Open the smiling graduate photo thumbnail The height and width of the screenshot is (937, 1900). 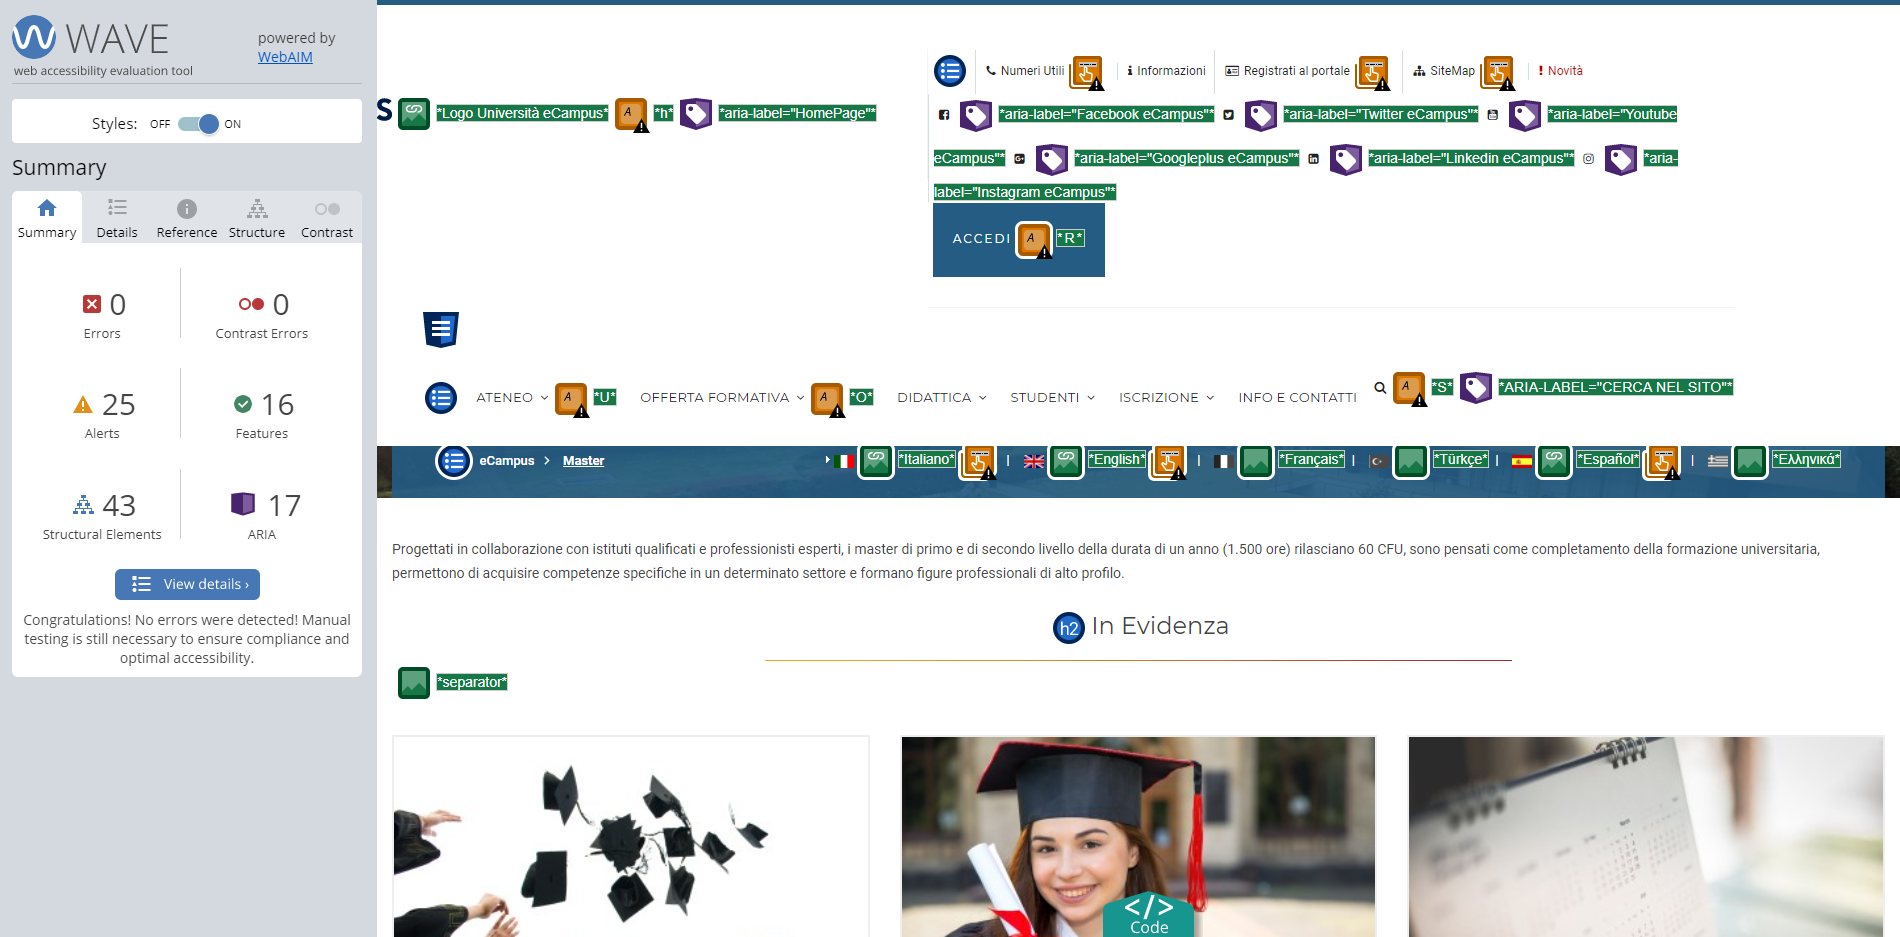1138,836
